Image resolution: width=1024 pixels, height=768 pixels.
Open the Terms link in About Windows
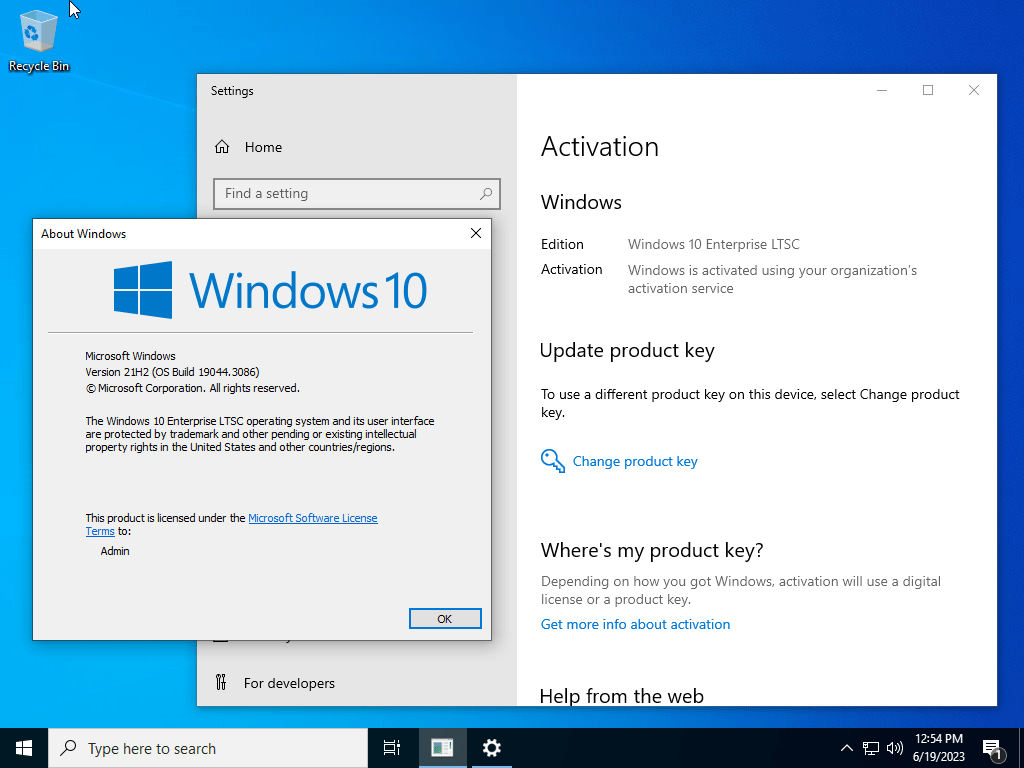coord(100,531)
